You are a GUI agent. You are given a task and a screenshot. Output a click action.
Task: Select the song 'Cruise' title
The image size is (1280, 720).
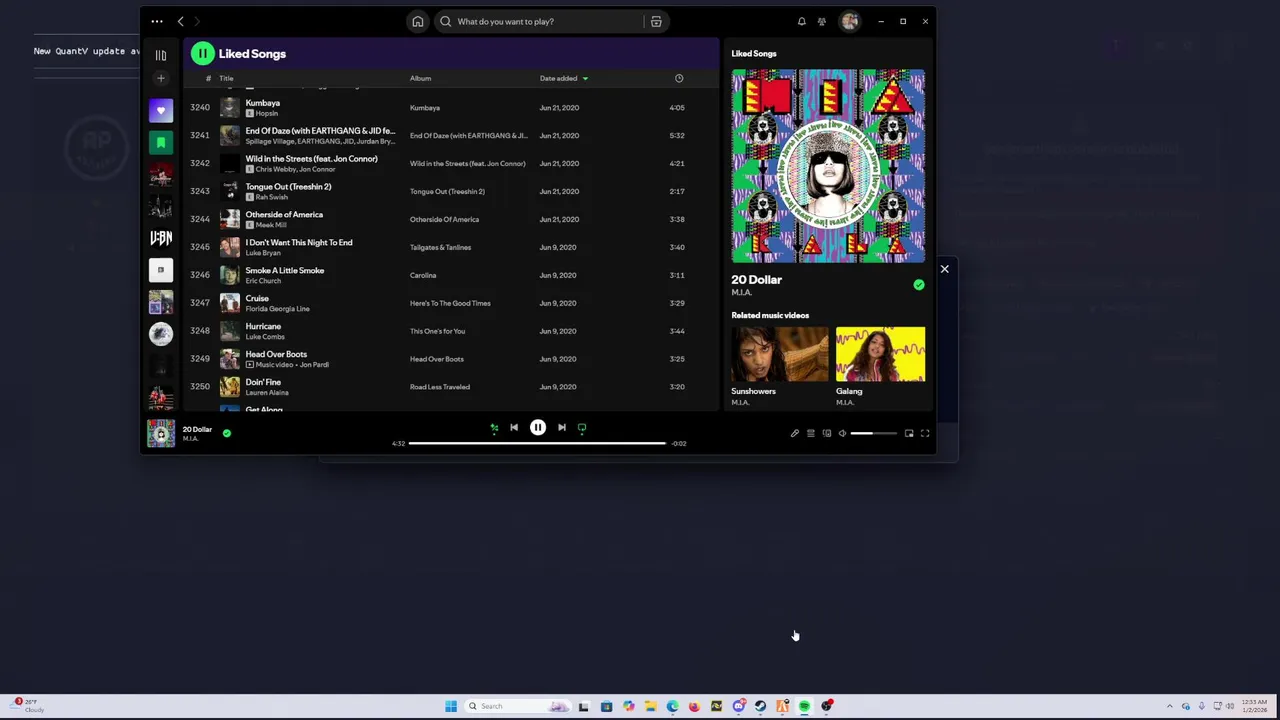coord(257,299)
